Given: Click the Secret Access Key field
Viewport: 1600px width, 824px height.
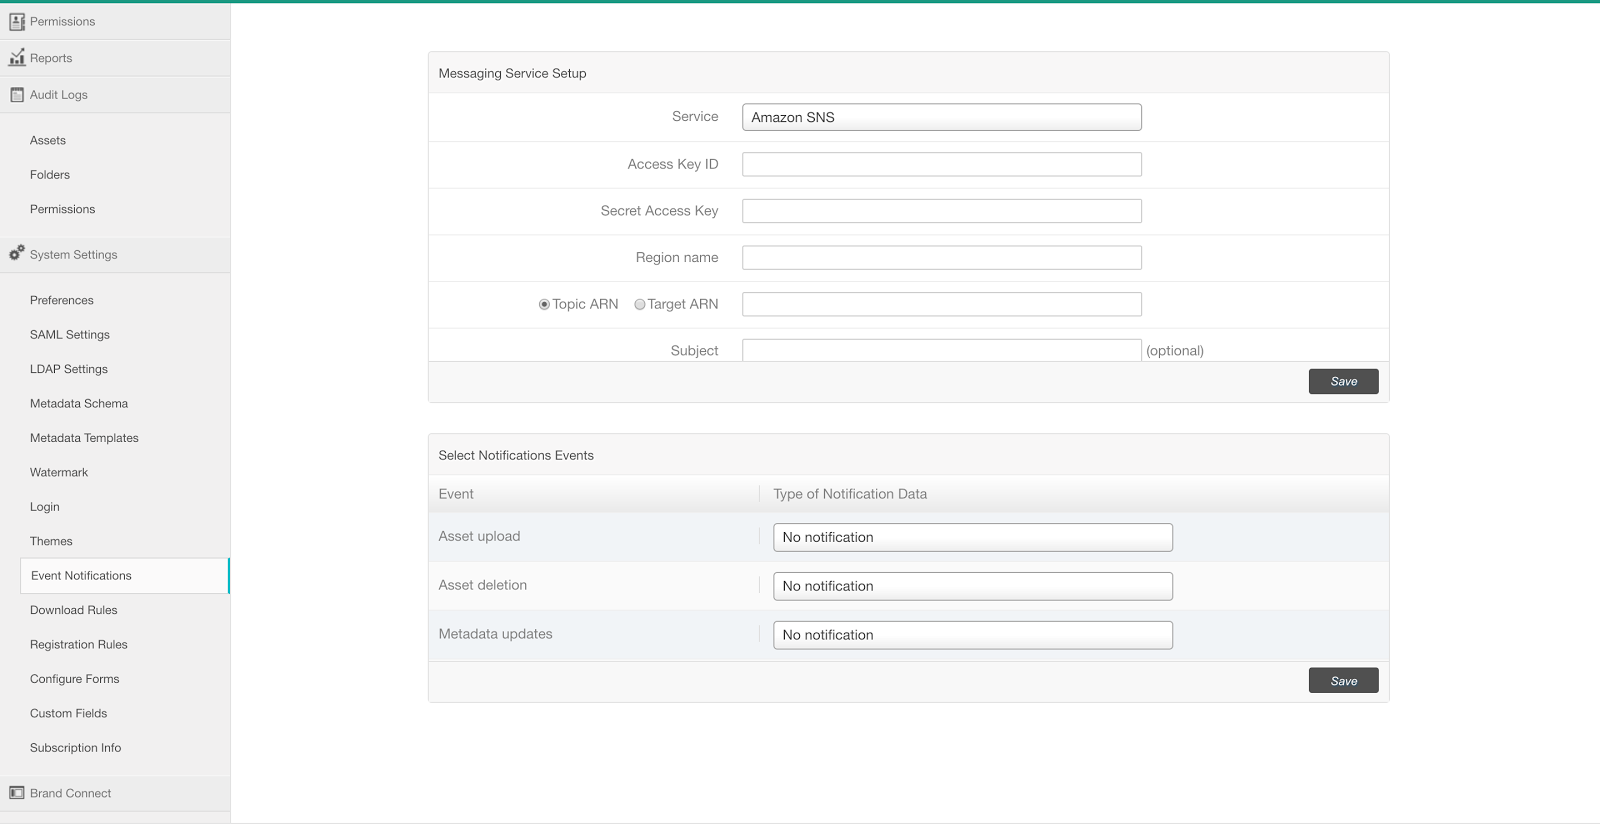Looking at the screenshot, I should click(x=942, y=211).
